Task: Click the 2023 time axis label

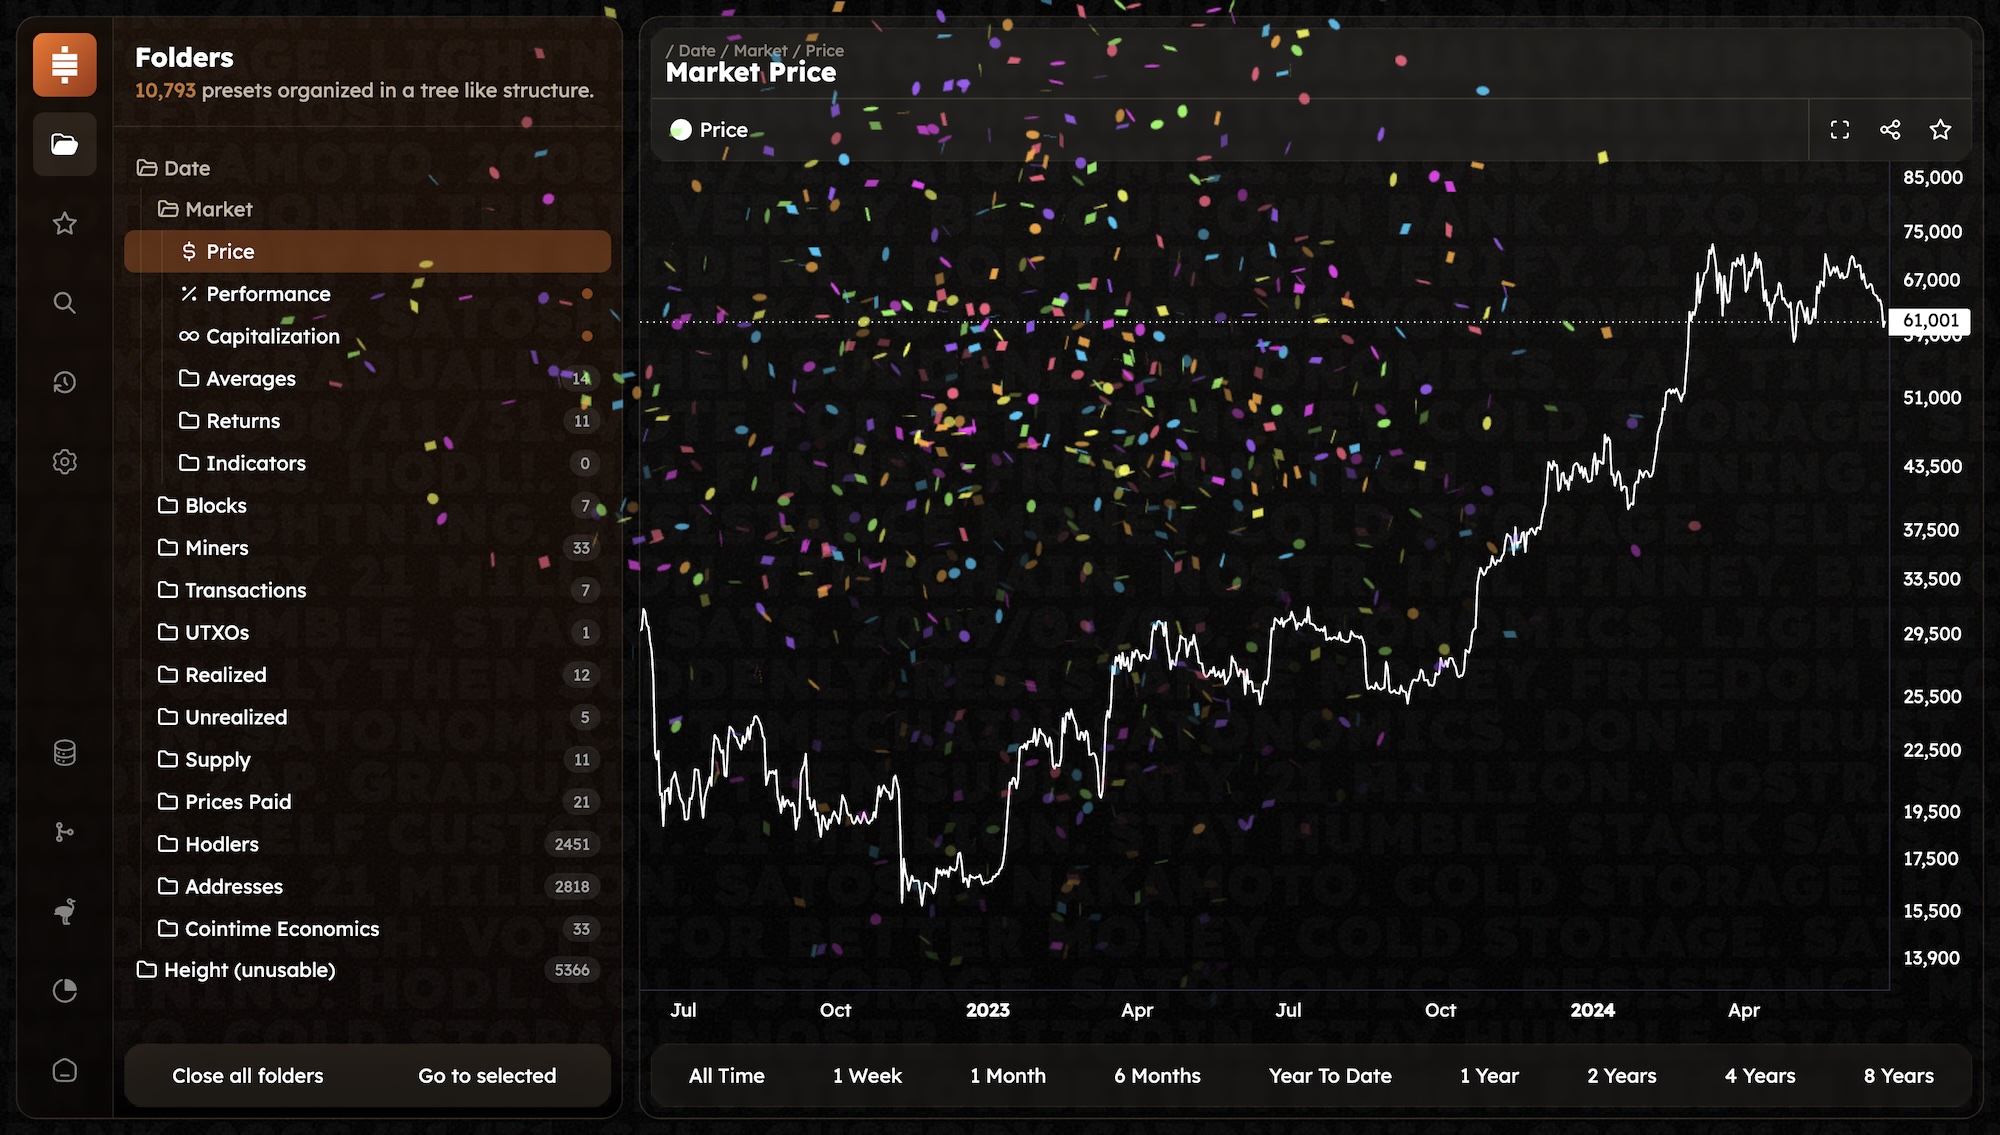Action: pos(988,1010)
